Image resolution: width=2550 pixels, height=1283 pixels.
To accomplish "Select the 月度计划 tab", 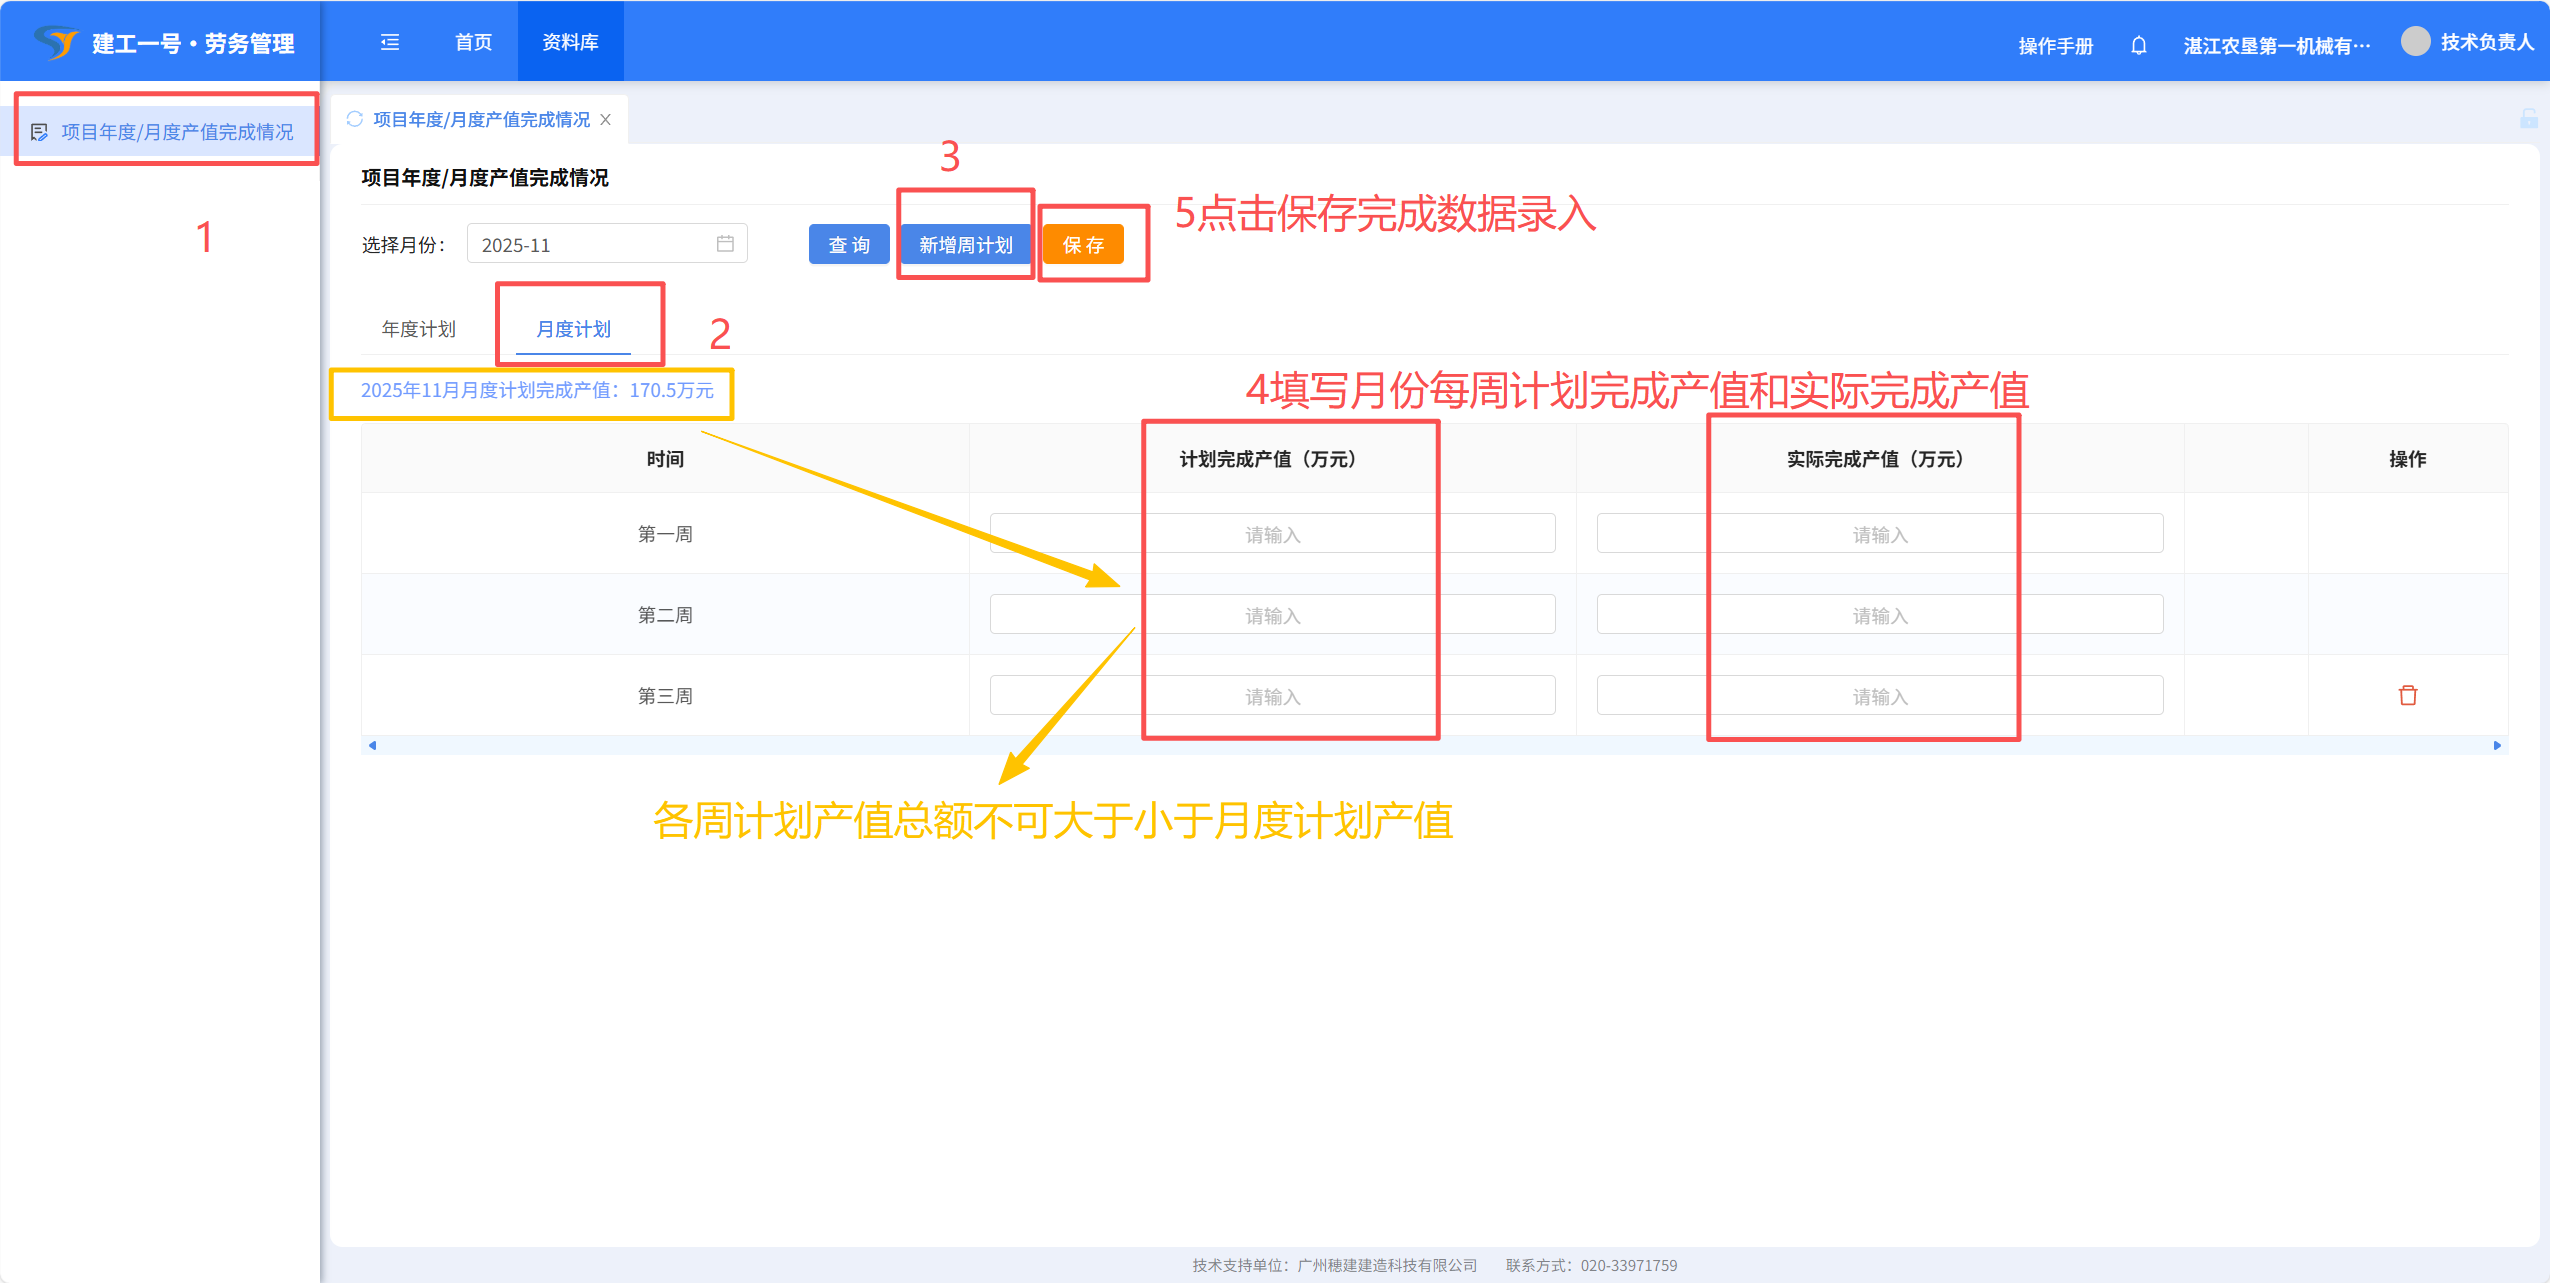I will tap(573, 329).
